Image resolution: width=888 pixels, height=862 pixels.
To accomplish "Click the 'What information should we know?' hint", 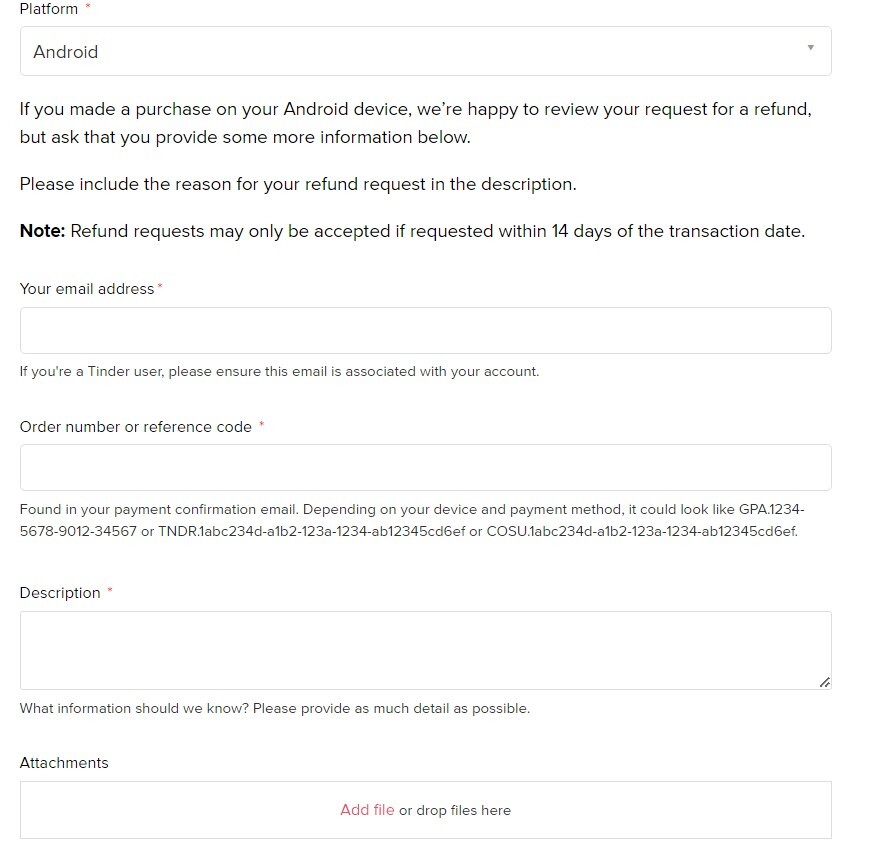I will [274, 709].
